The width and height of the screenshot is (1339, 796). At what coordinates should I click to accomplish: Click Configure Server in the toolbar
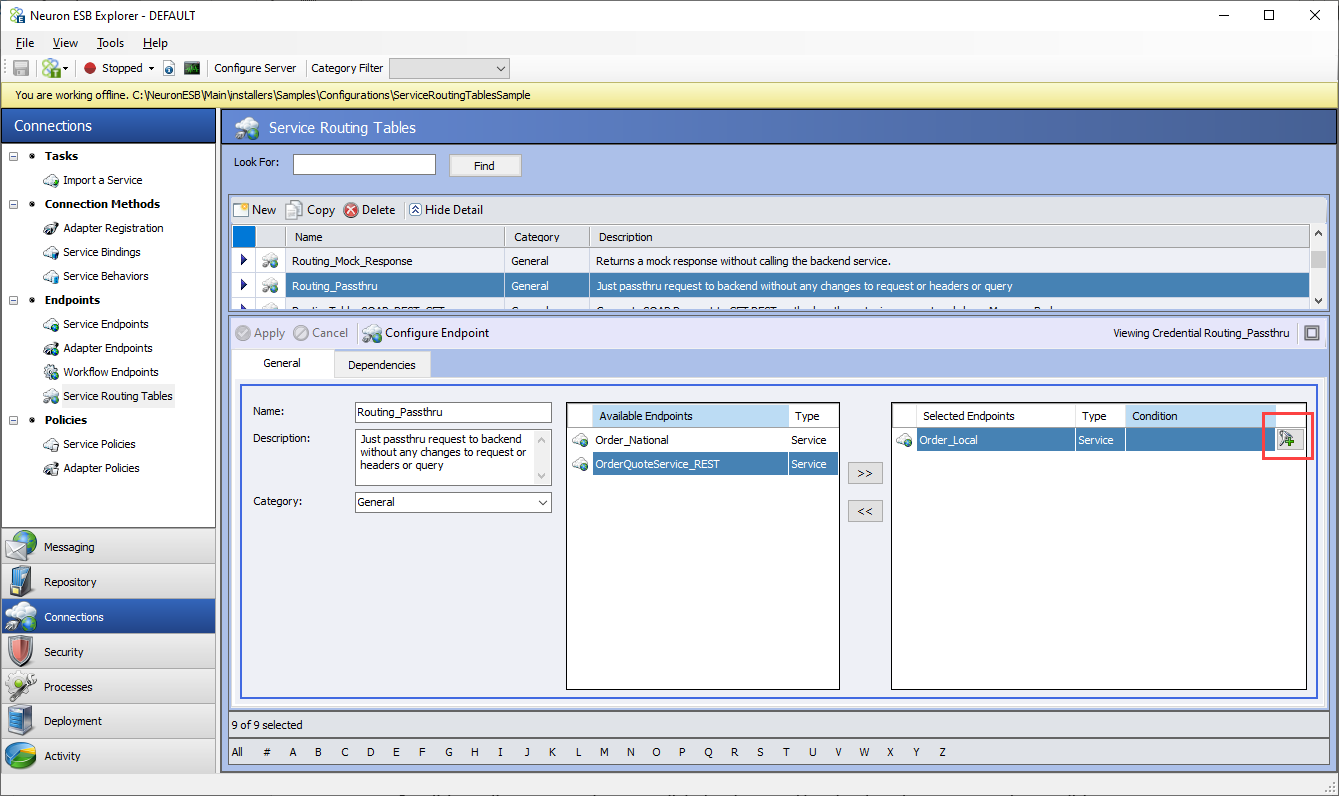pos(255,68)
